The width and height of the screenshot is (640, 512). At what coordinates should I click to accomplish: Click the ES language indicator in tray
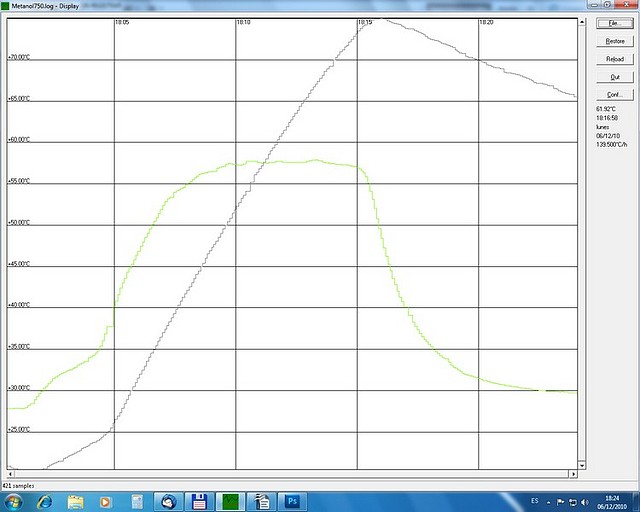(x=535, y=501)
